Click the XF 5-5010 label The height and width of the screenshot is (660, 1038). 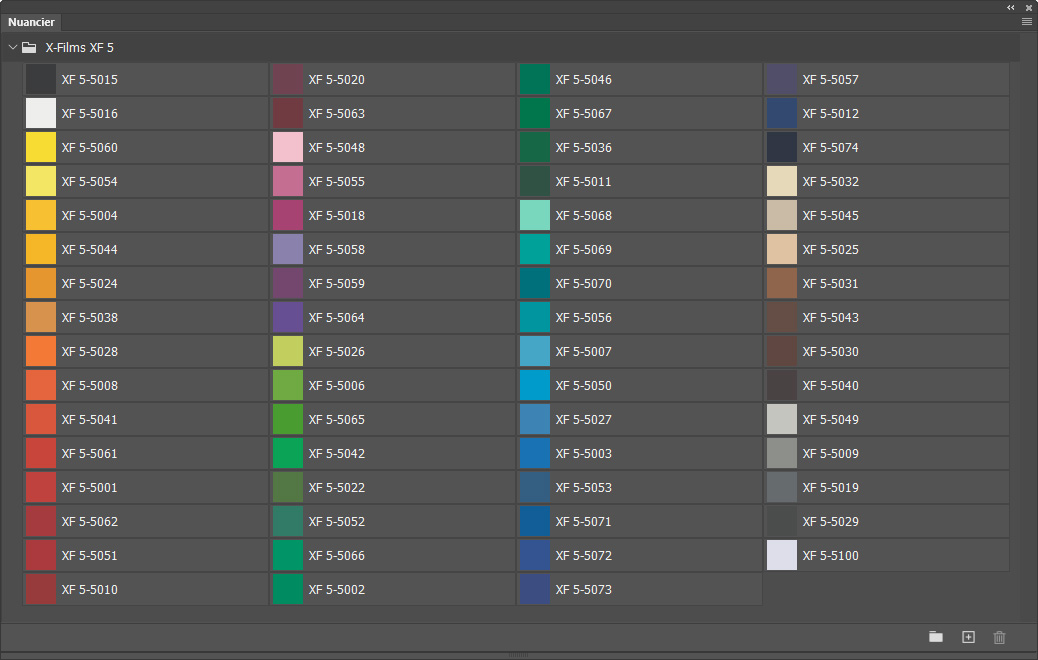(x=89, y=590)
